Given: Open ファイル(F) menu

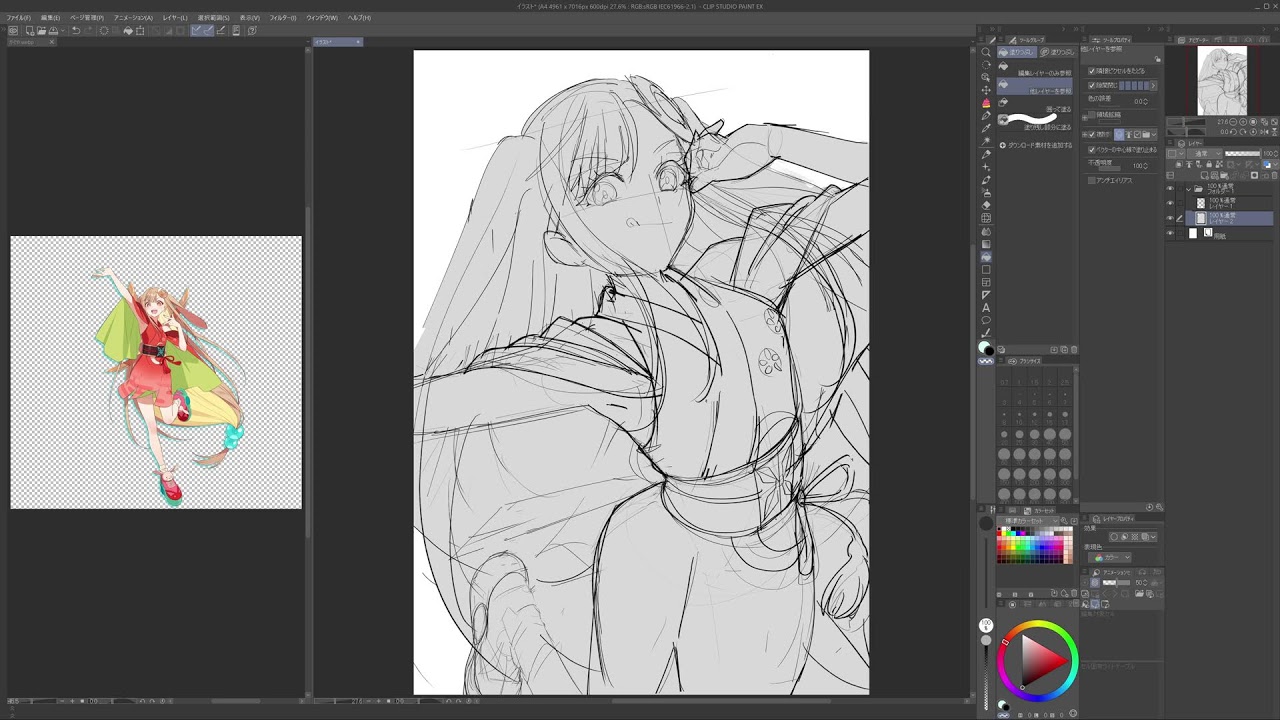Looking at the screenshot, I should coord(18,17).
